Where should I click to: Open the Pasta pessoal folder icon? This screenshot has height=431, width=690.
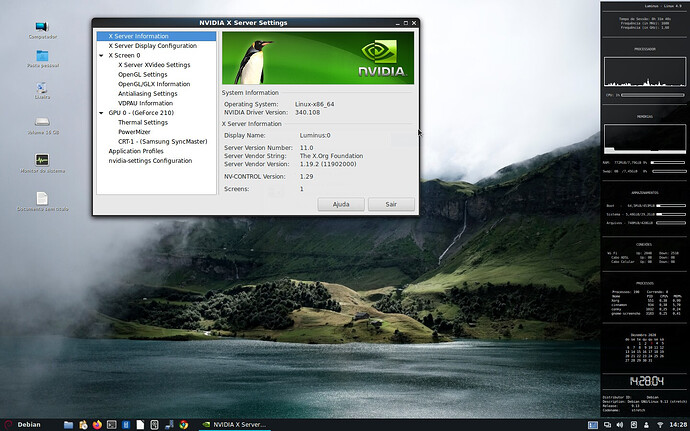42,56
